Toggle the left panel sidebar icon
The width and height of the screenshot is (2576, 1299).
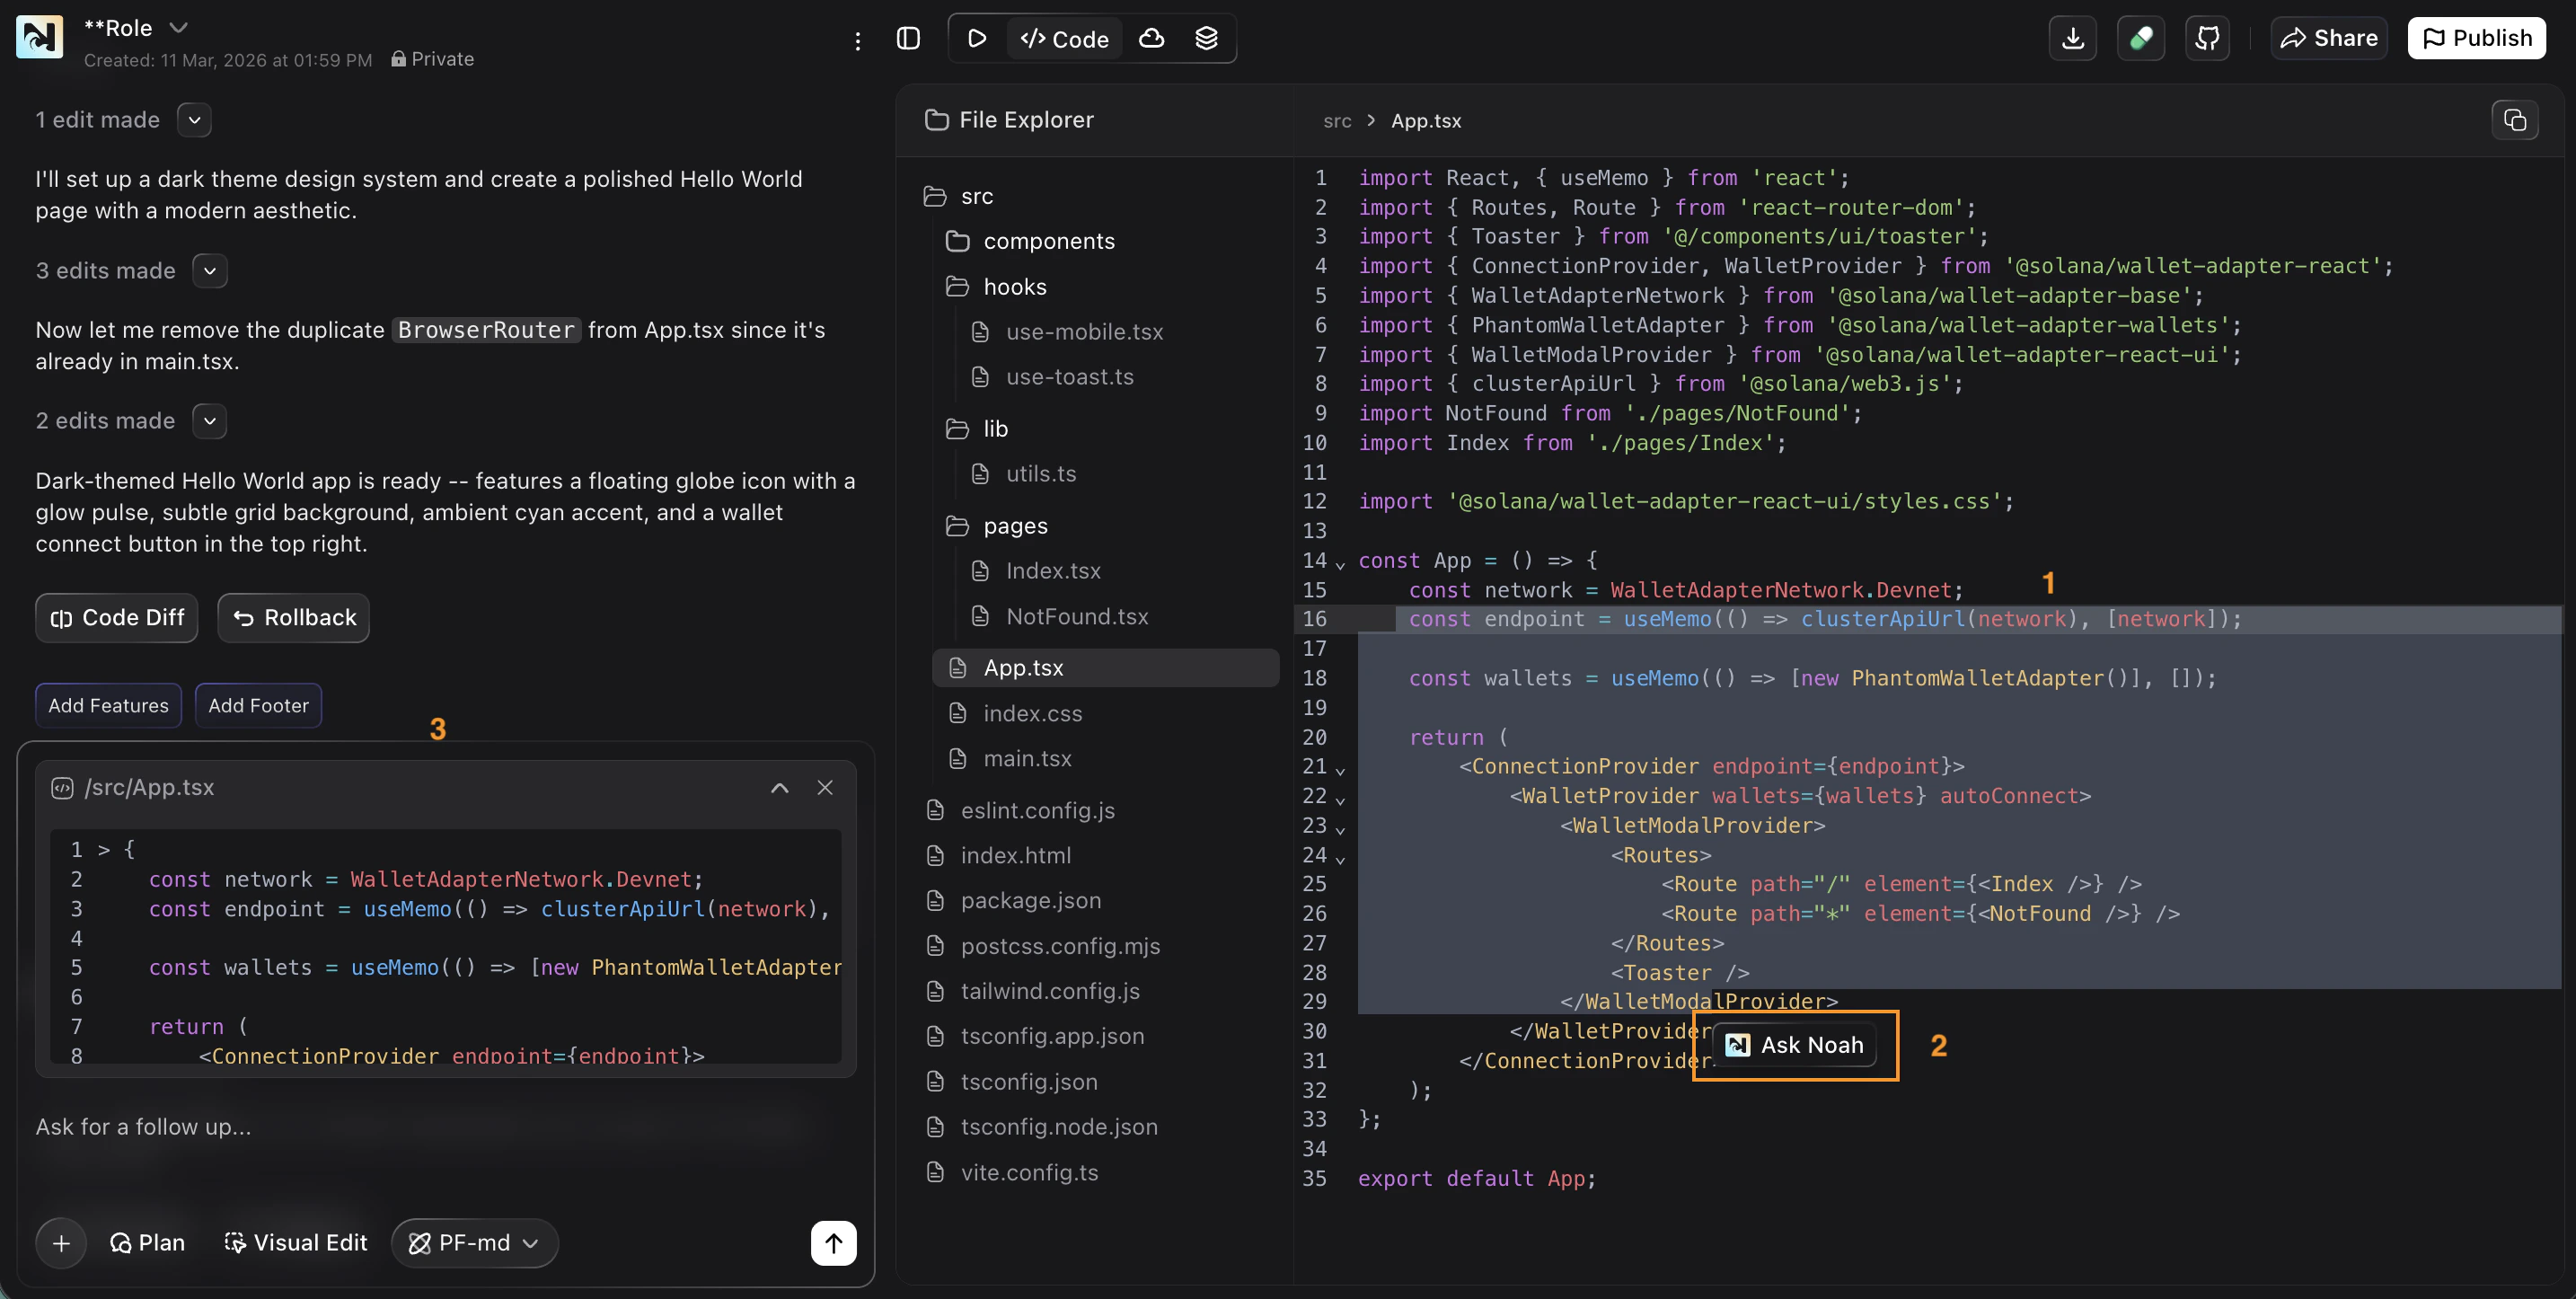tap(908, 38)
